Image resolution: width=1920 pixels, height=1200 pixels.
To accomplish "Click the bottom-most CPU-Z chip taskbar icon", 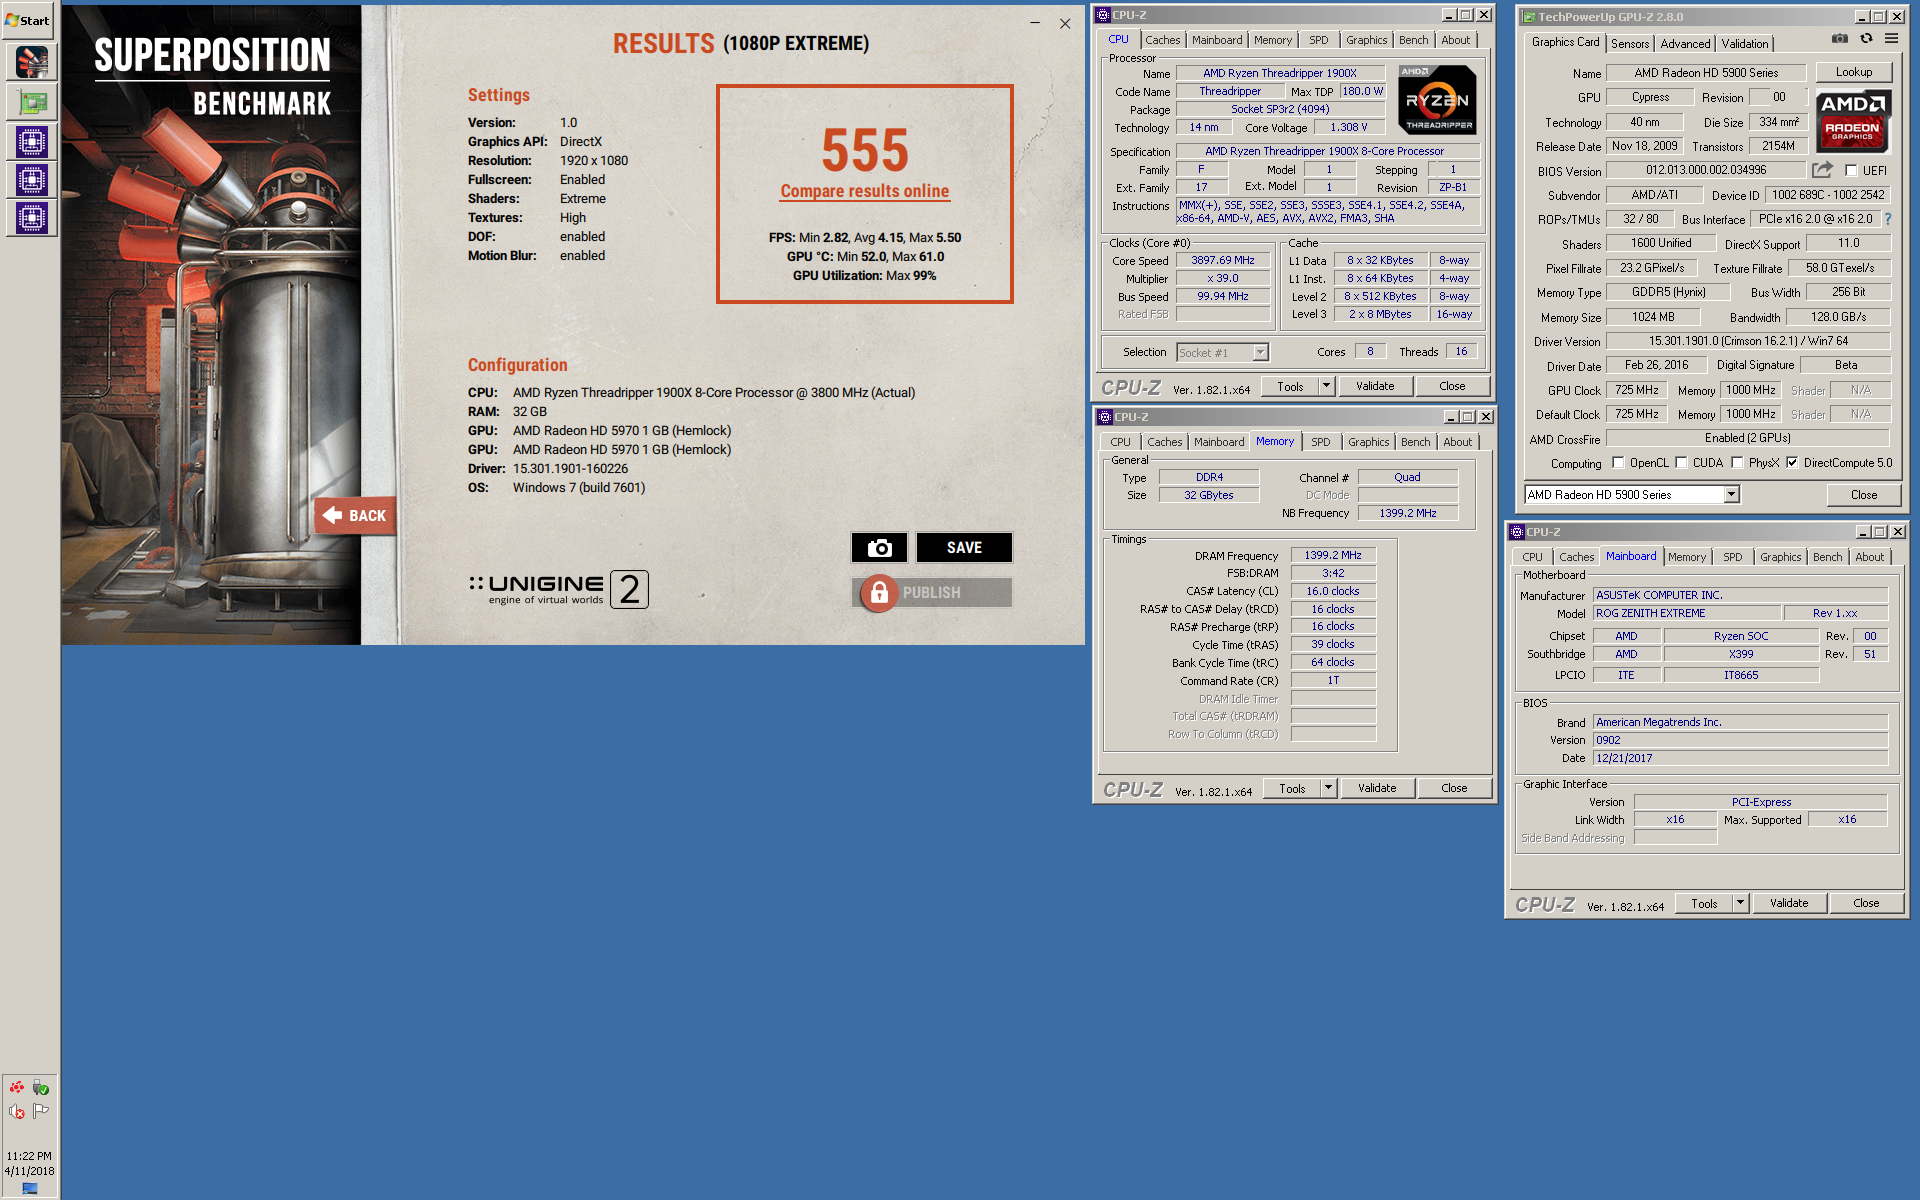I will click(31, 217).
